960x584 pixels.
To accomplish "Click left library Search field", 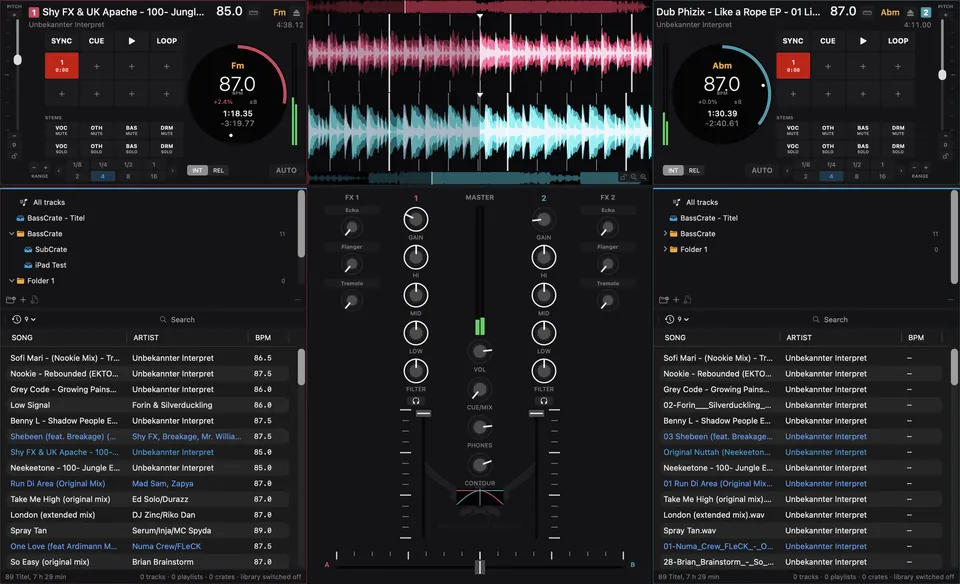I will tap(178, 320).
